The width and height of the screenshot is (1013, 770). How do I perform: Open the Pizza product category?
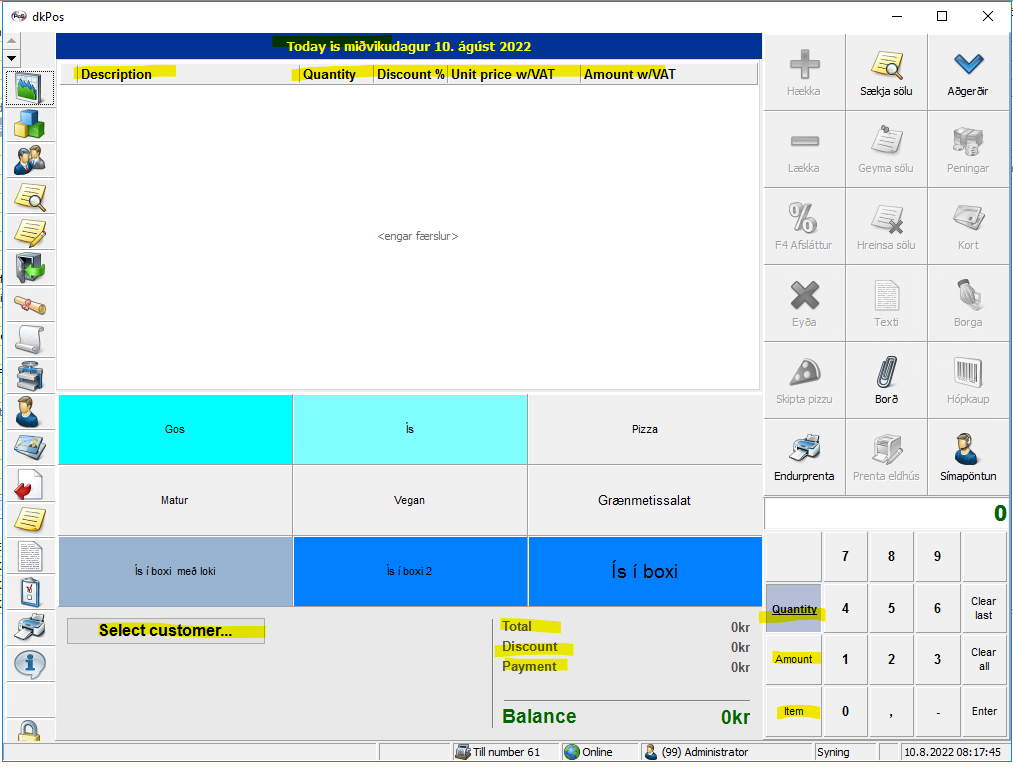[x=645, y=429]
